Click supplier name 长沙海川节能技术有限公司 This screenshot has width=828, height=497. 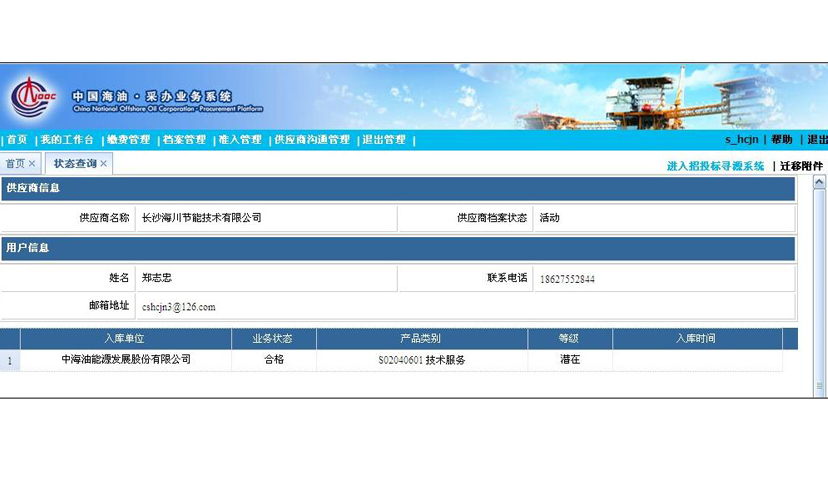tap(202, 218)
